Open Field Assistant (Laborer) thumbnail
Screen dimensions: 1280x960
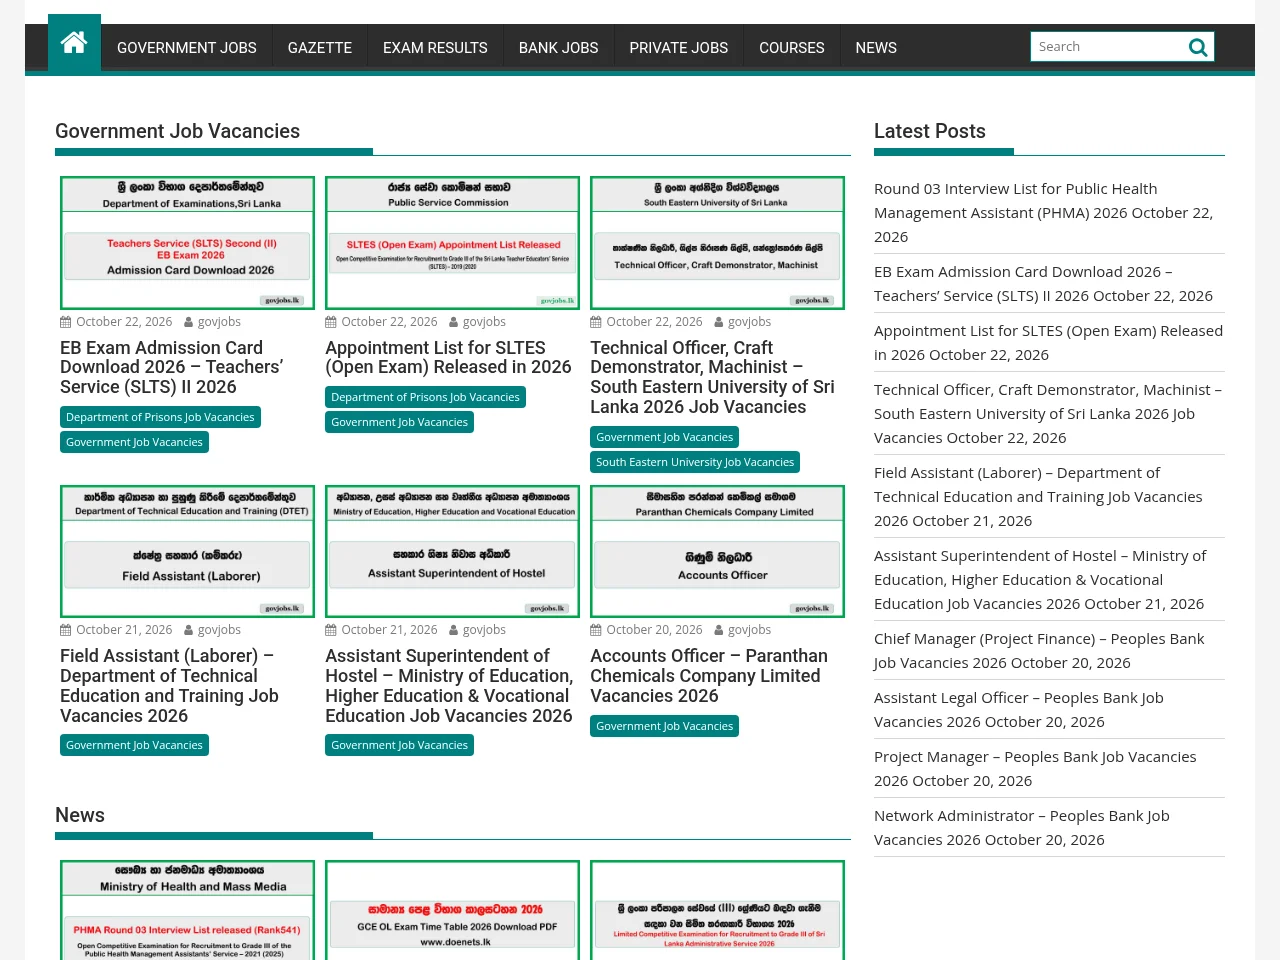[187, 551]
